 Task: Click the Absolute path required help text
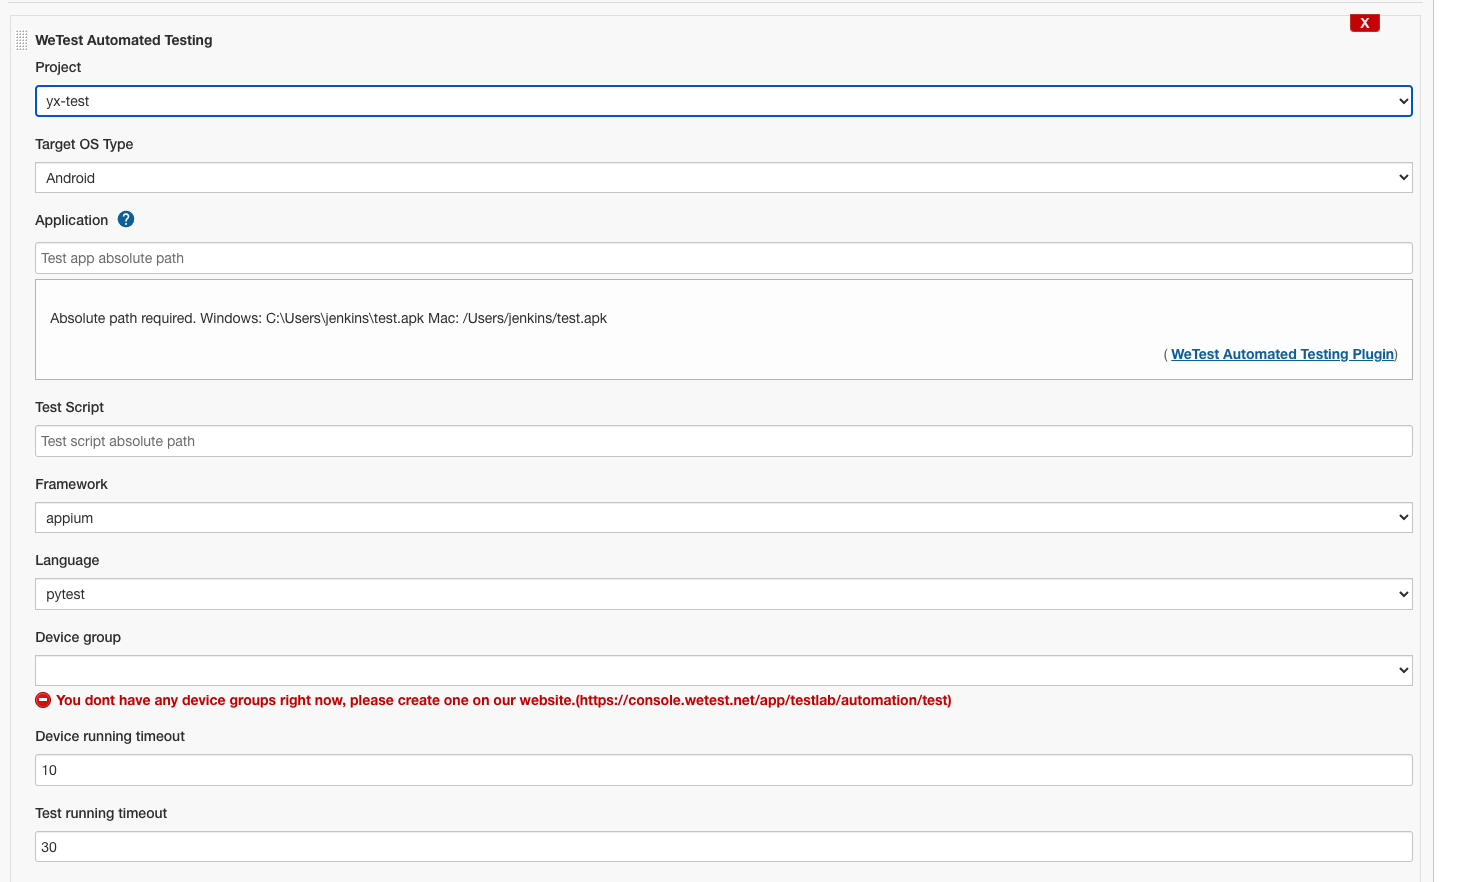328,318
